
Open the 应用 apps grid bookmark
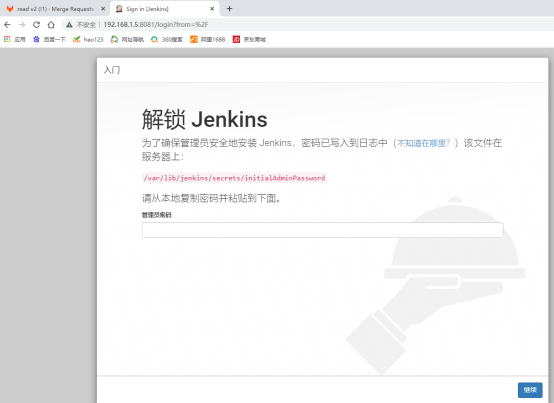pos(14,39)
